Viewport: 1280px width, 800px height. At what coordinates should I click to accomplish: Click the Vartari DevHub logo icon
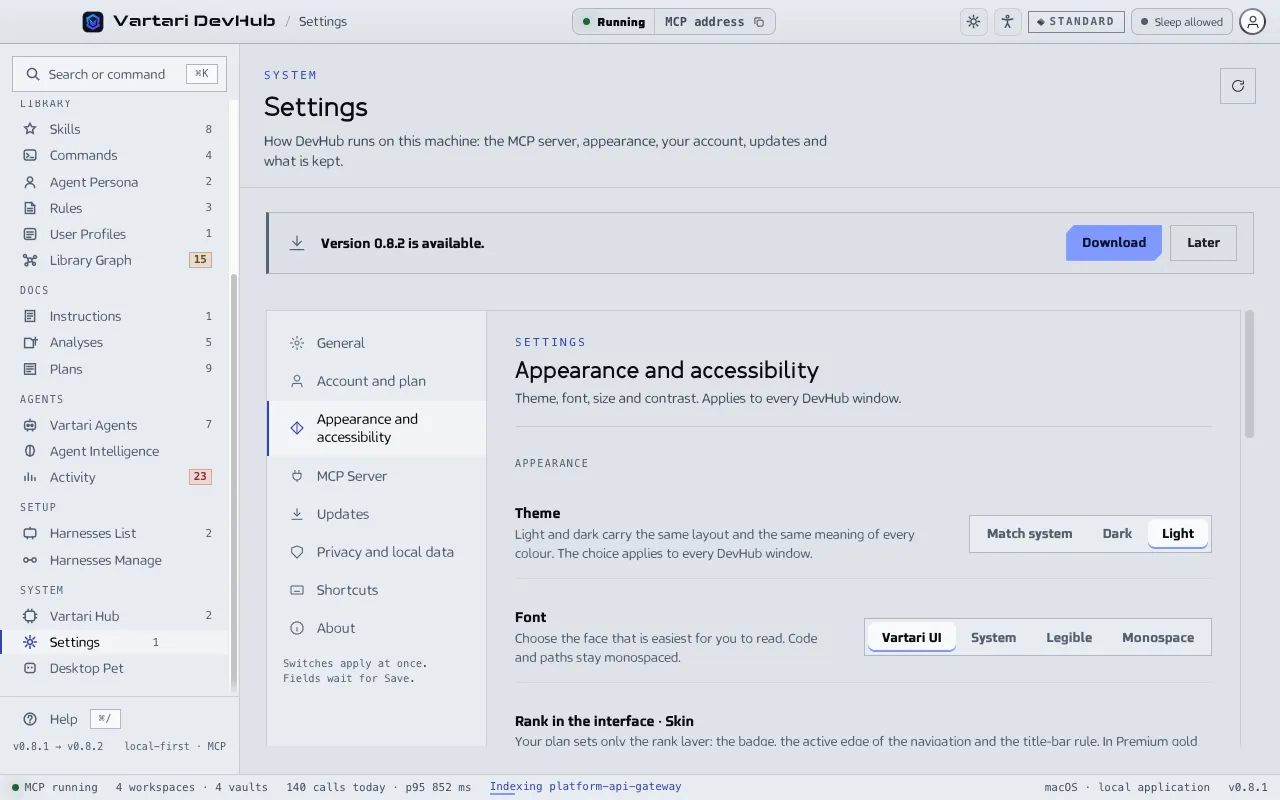pos(93,21)
